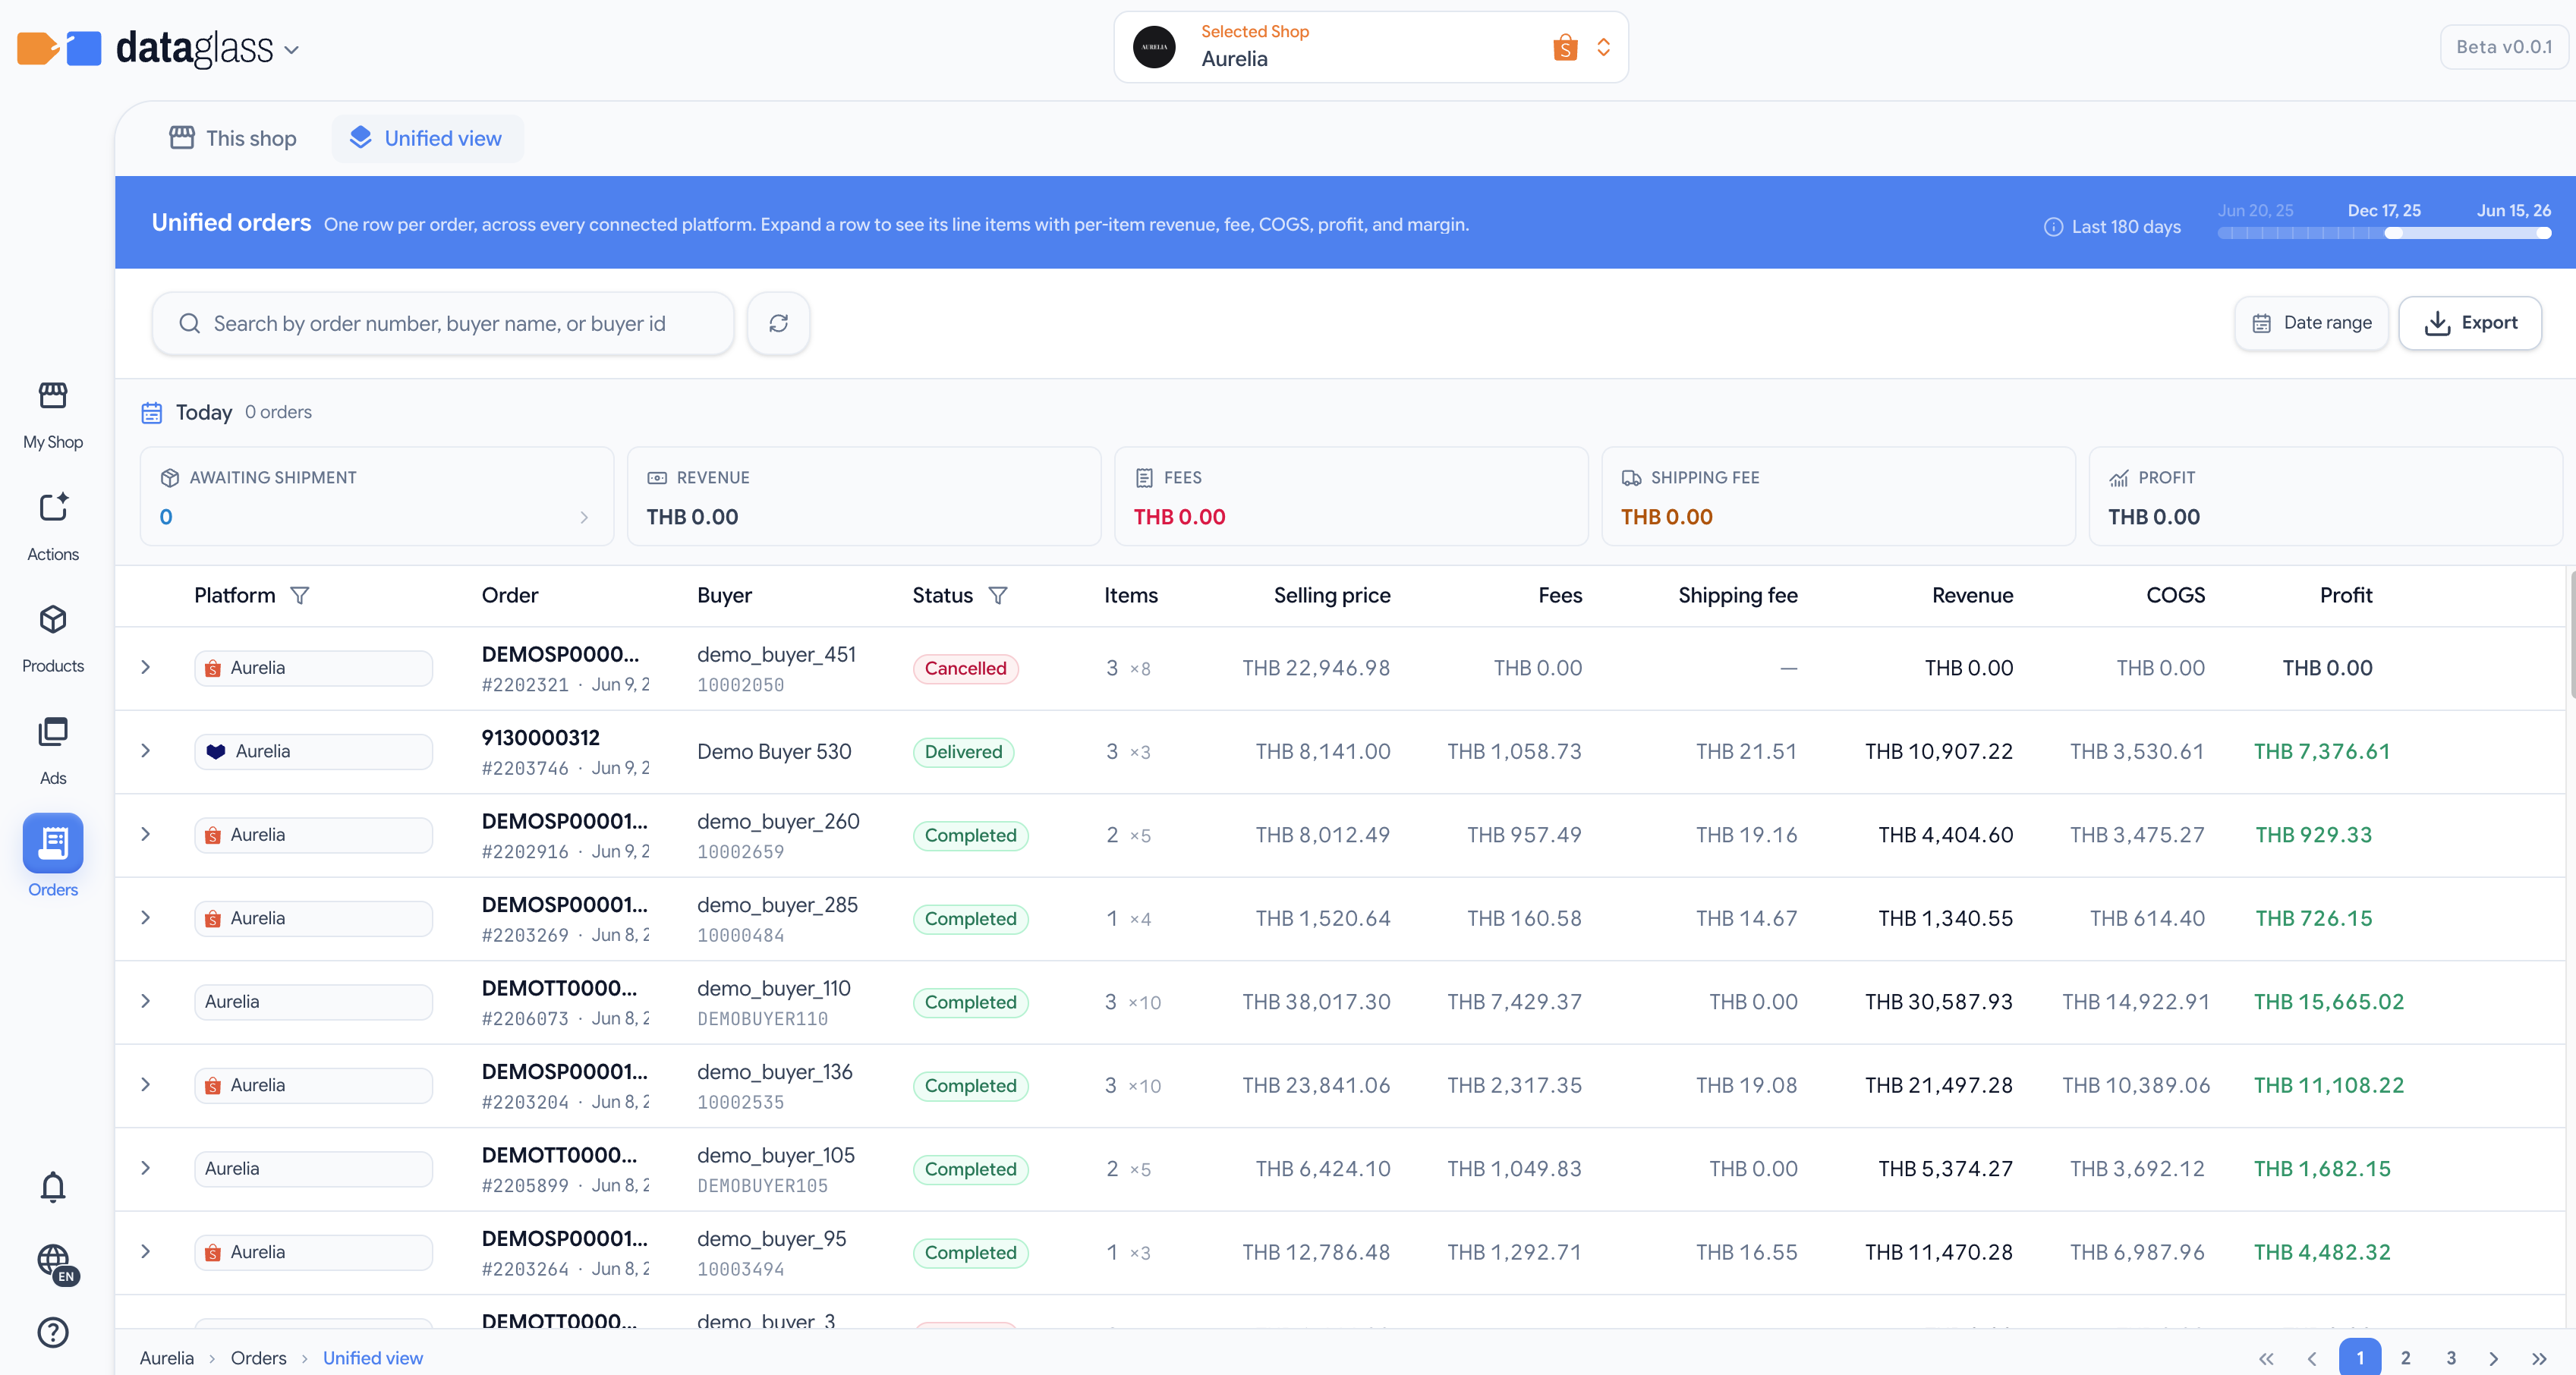Viewport: 2576px width, 1375px height.
Task: Open the Date range picker
Action: [x=2311, y=323]
